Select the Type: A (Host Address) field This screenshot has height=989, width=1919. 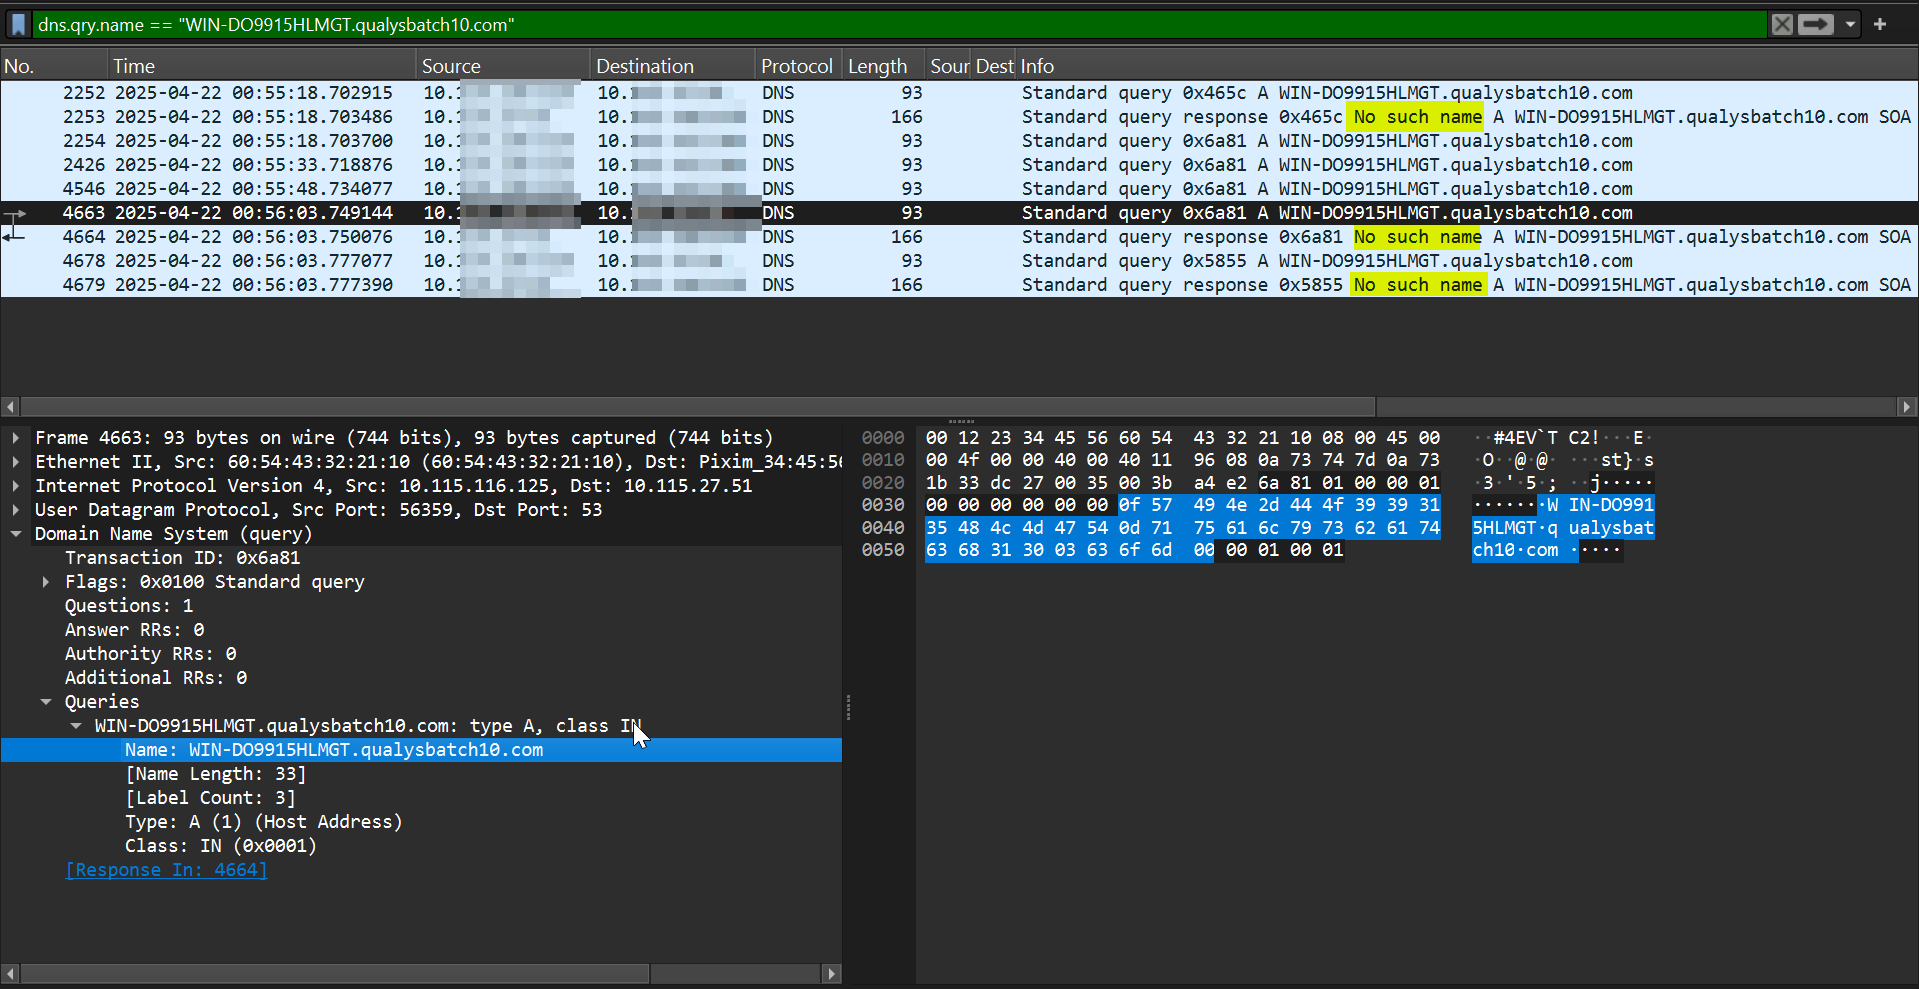click(263, 821)
